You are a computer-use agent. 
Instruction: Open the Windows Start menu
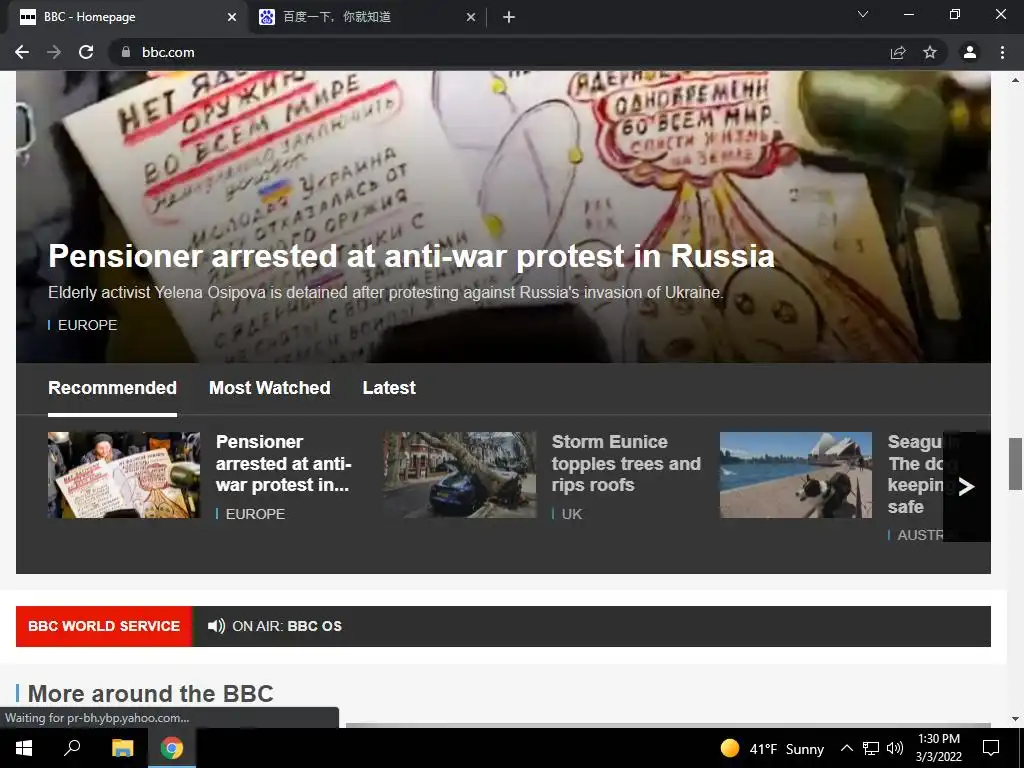tap(24, 748)
